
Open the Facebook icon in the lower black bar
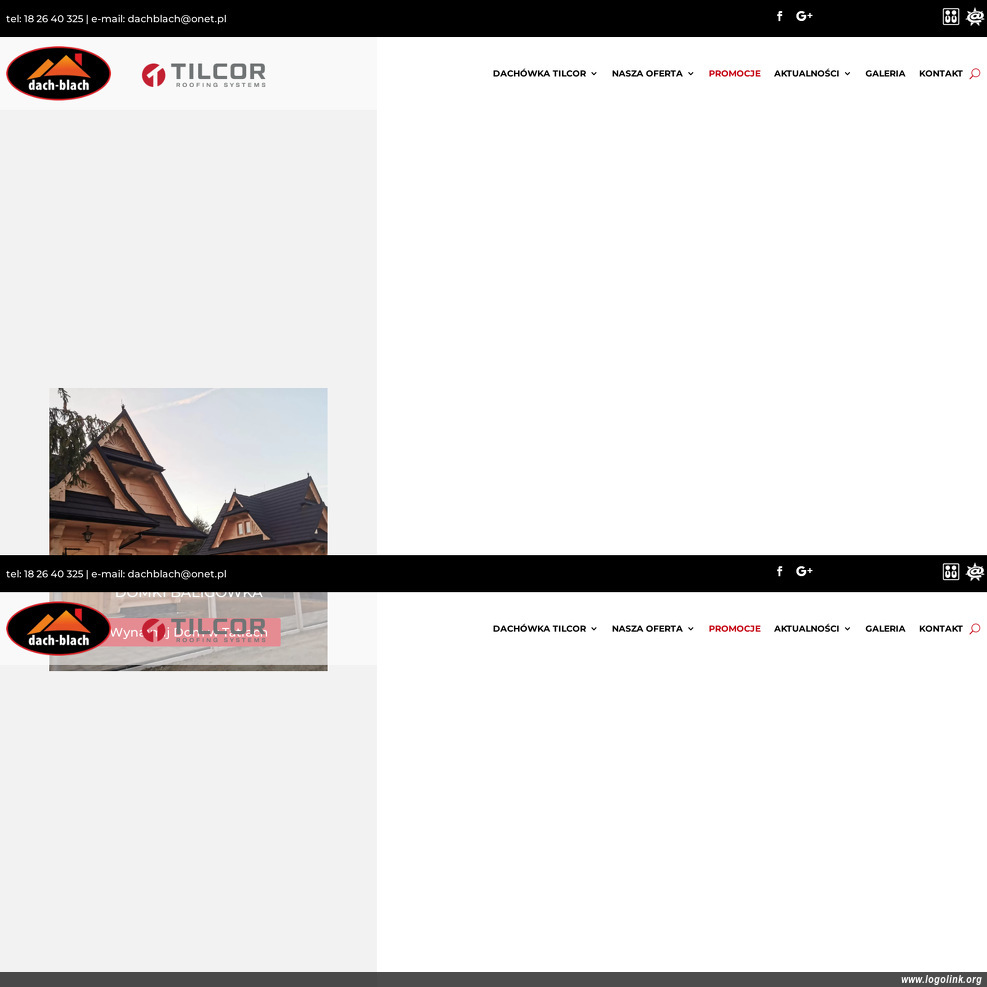click(779, 572)
